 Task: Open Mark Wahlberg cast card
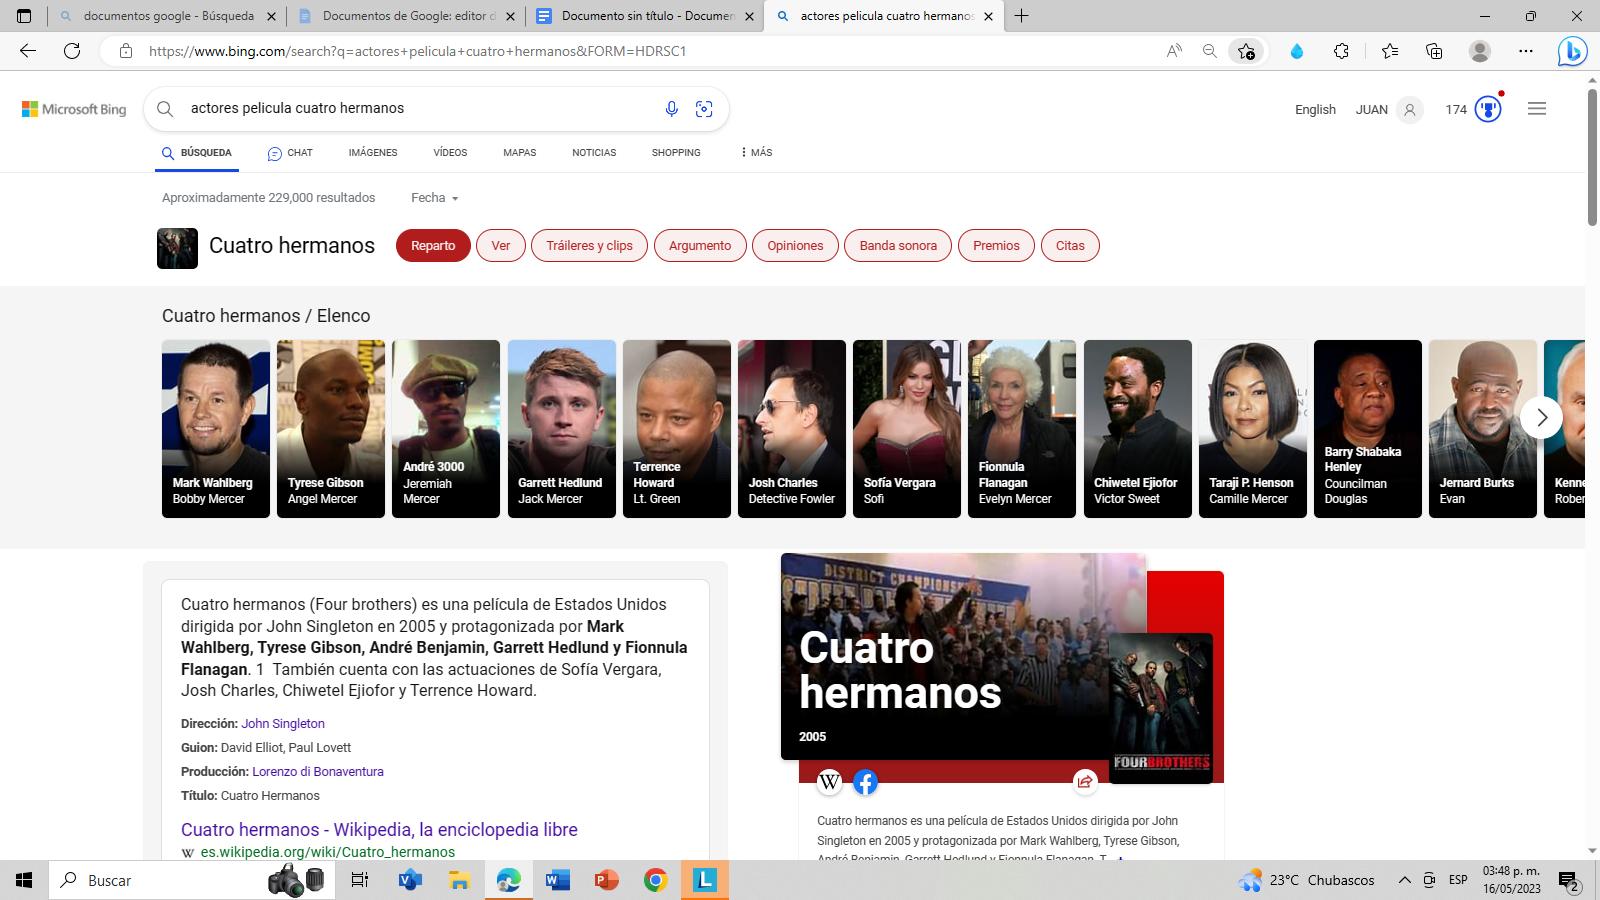pos(216,429)
